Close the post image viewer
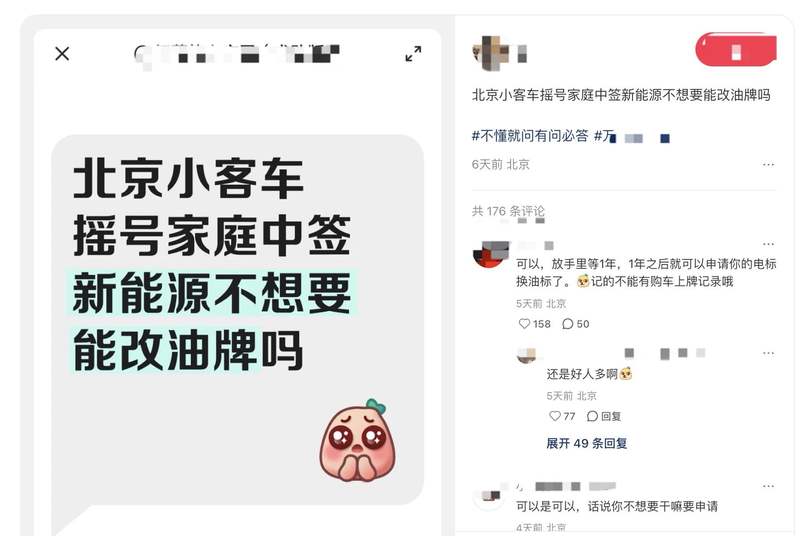Image resolution: width=800 pixels, height=536 pixels. tap(62, 54)
